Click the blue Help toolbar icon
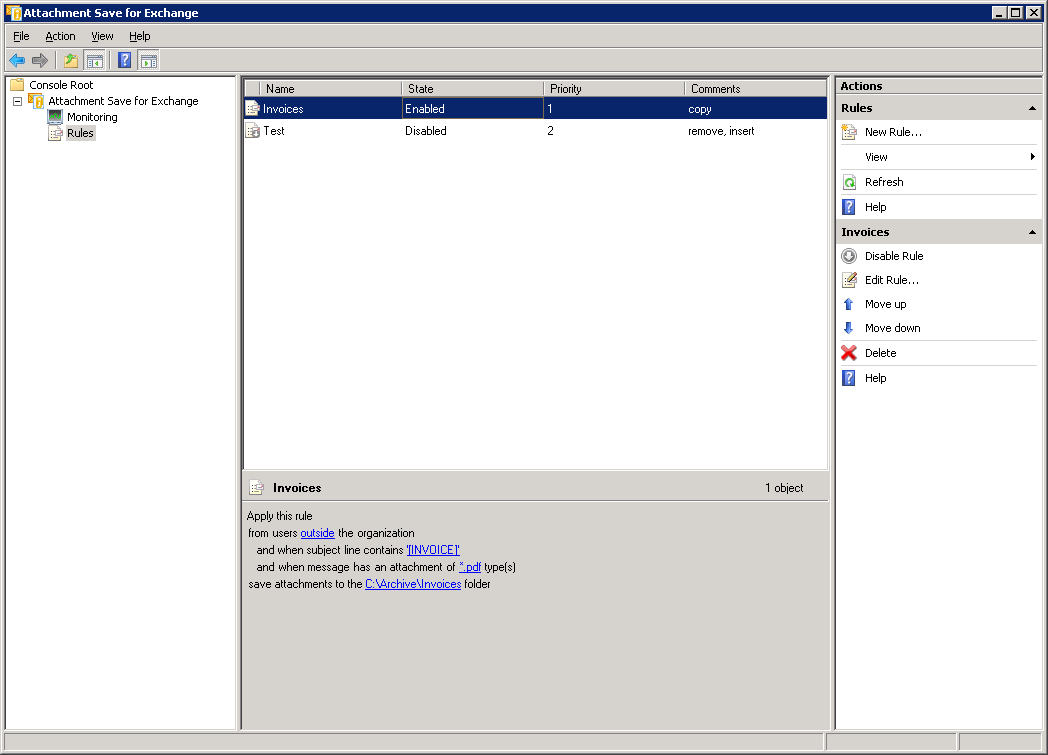Screen dimensions: 1048x755 (124, 60)
